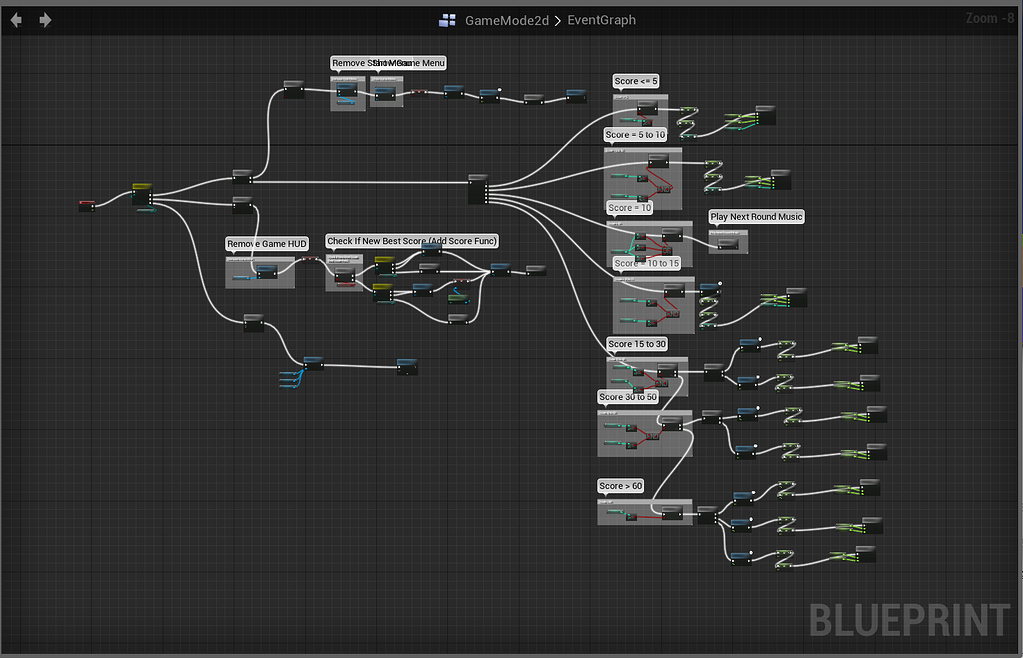Screen dimensions: 1023x658
Task: Select the blue node at bottom wire end
Action: (x=407, y=366)
